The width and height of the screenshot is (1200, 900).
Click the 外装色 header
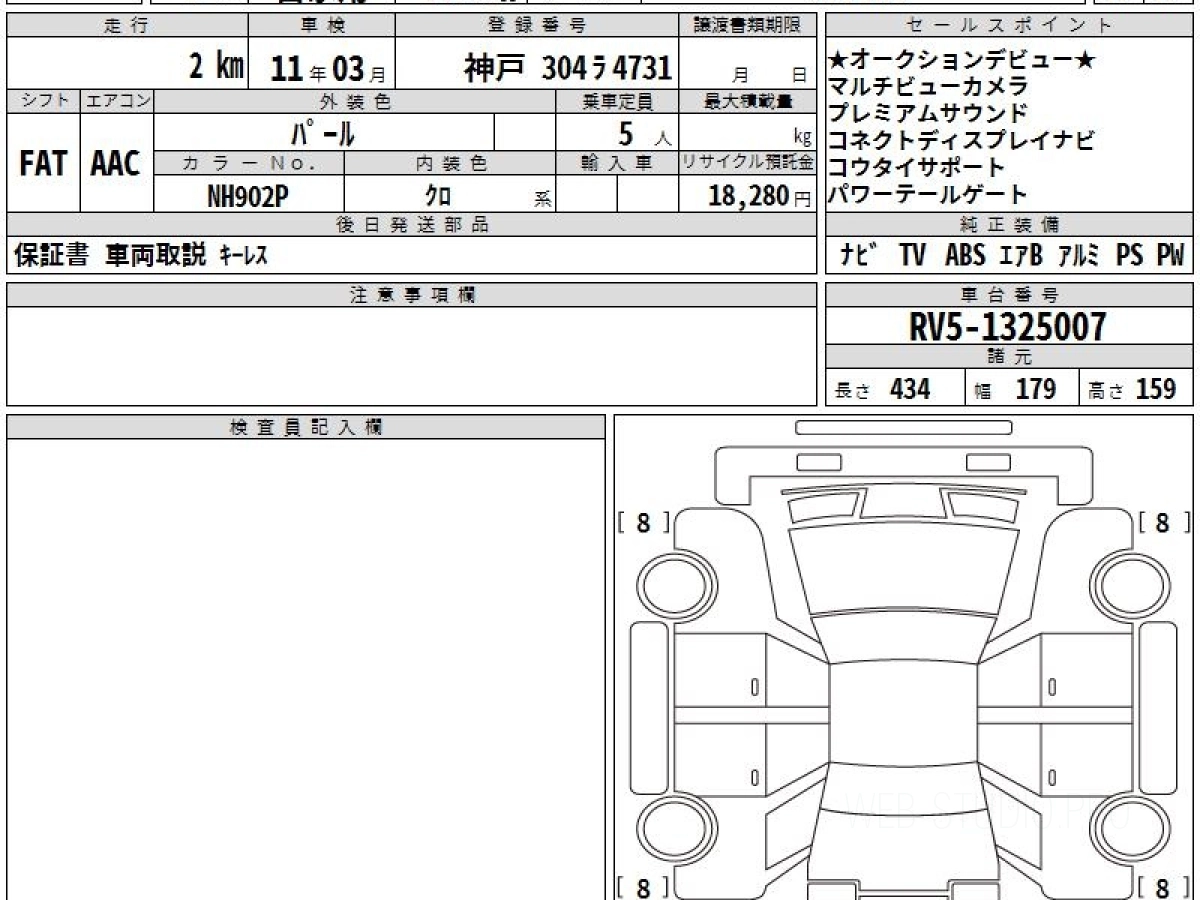(x=355, y=101)
